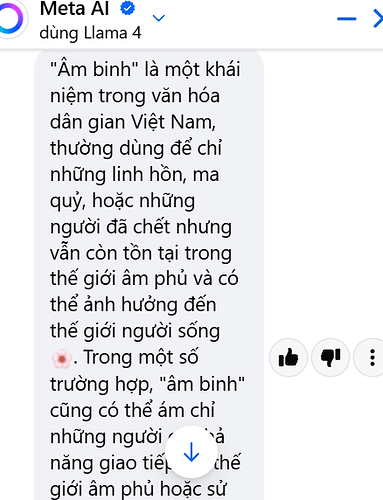Select the first line starting "Âm binh"
This screenshot has width=383, height=500.
click(145, 69)
